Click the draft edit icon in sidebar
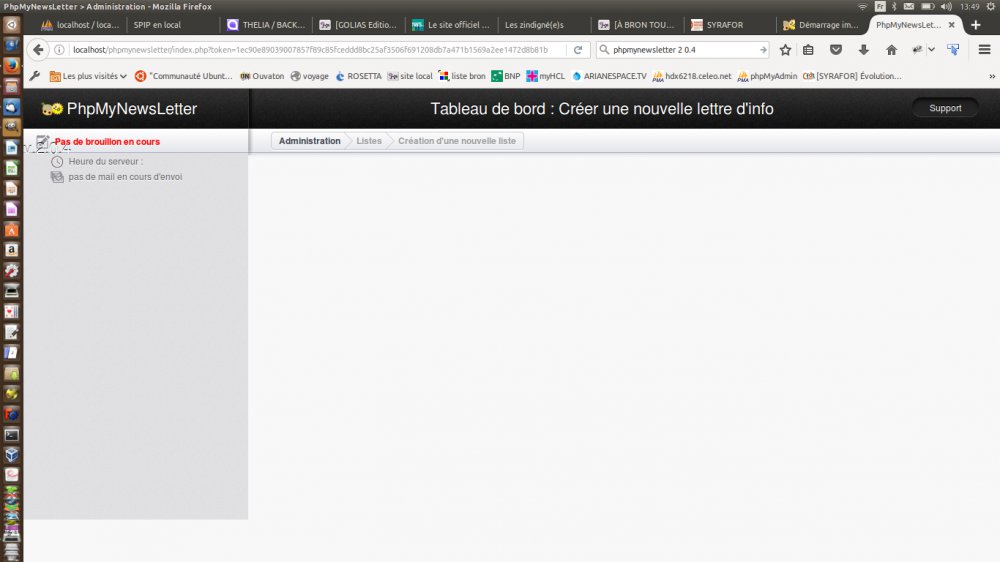The image size is (1000, 562). coord(42,142)
